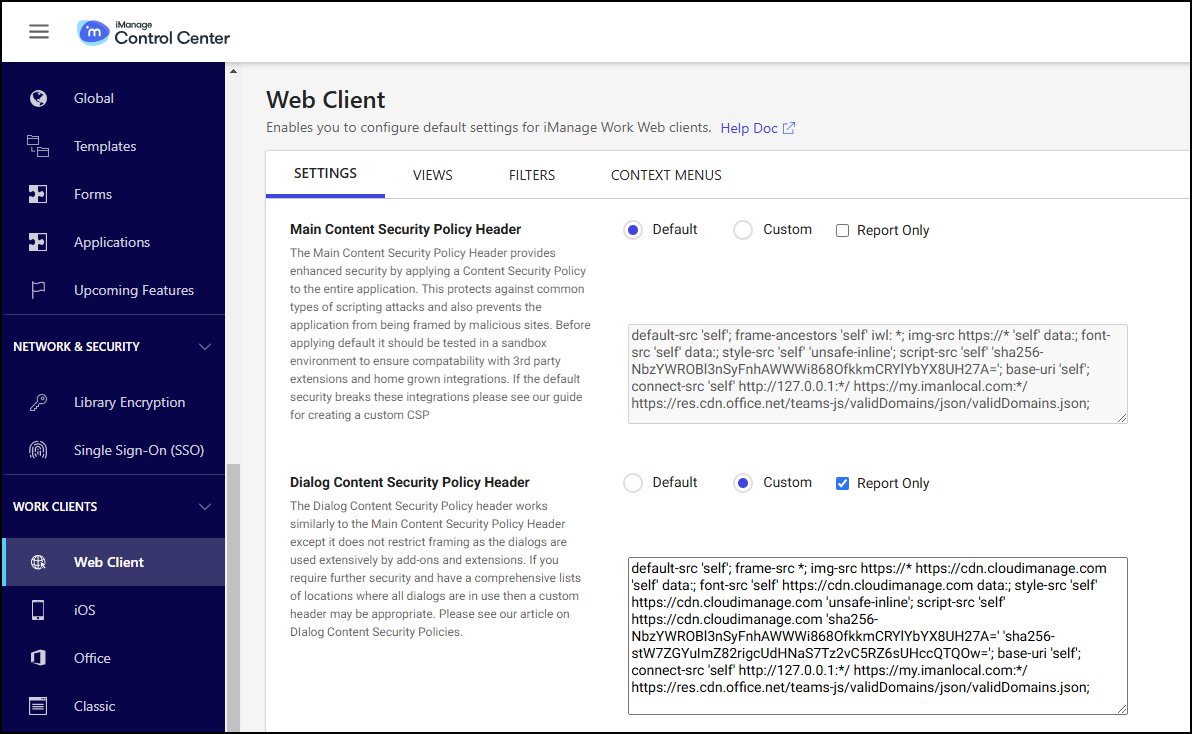
Task: Select Custom for Main Content Security Policy
Action: pyautogui.click(x=743, y=230)
